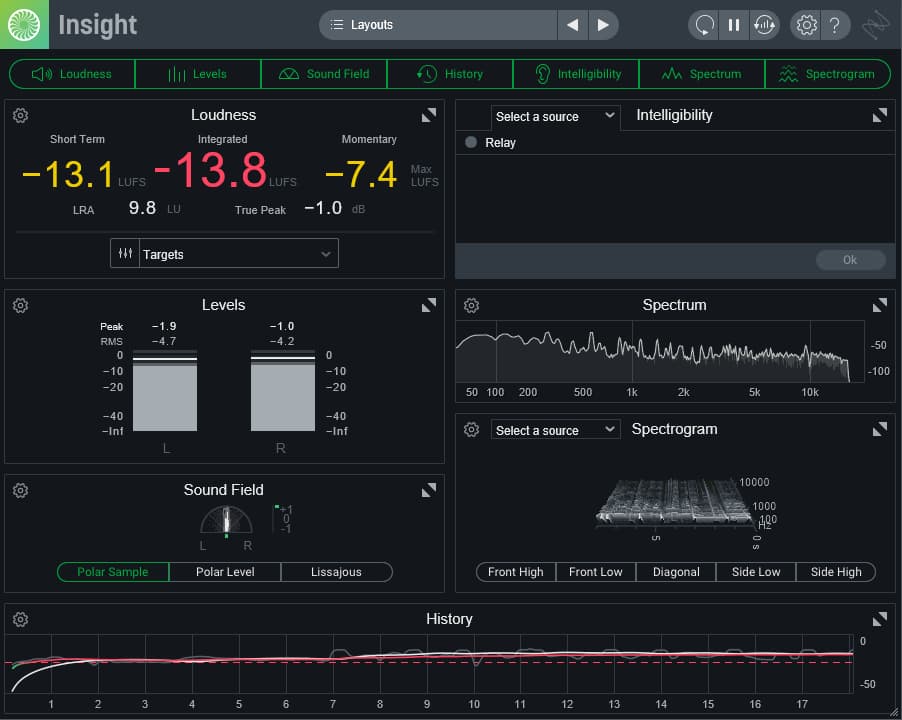Click the Ok button in Intelligibility
902x720 pixels.
(x=850, y=260)
